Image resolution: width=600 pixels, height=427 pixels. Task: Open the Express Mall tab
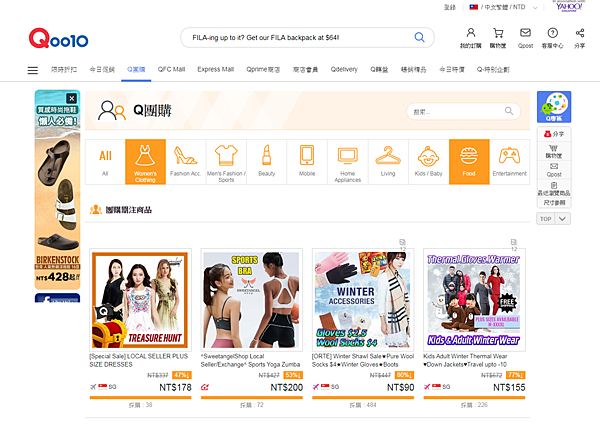pos(215,69)
